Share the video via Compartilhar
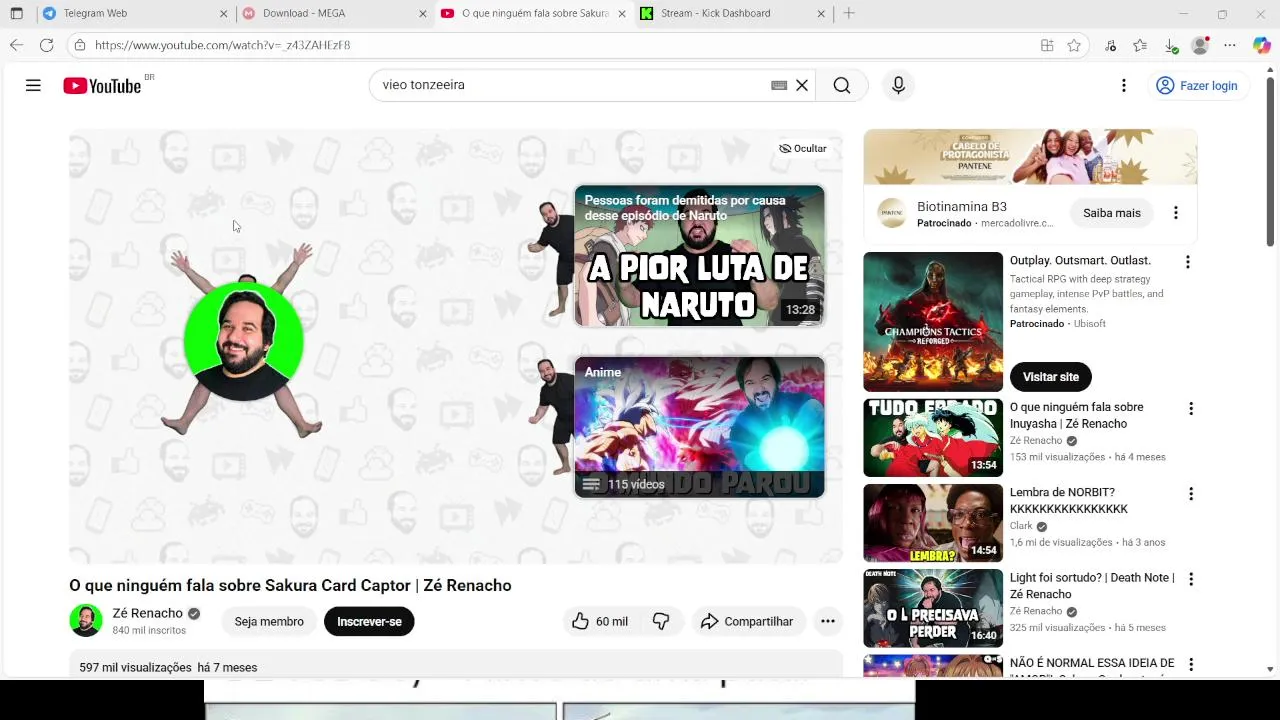Screen dimensions: 1280x720 click(747, 622)
